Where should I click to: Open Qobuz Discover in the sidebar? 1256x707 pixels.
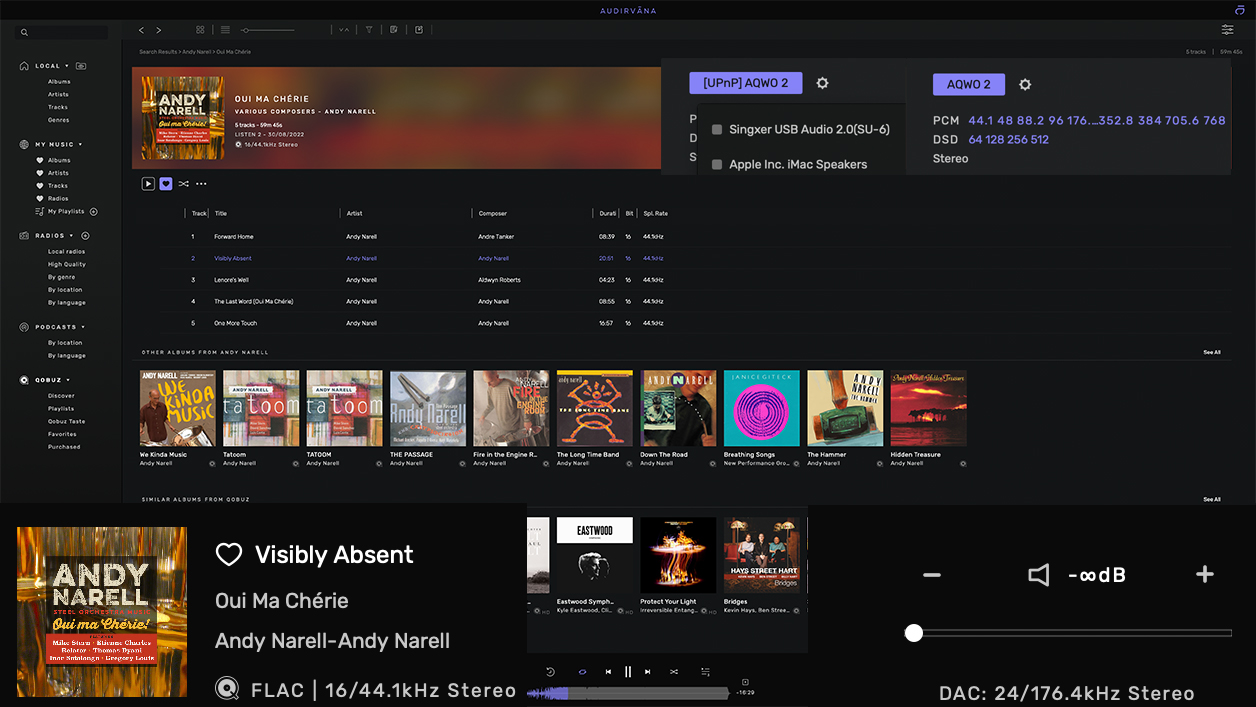coord(61,396)
